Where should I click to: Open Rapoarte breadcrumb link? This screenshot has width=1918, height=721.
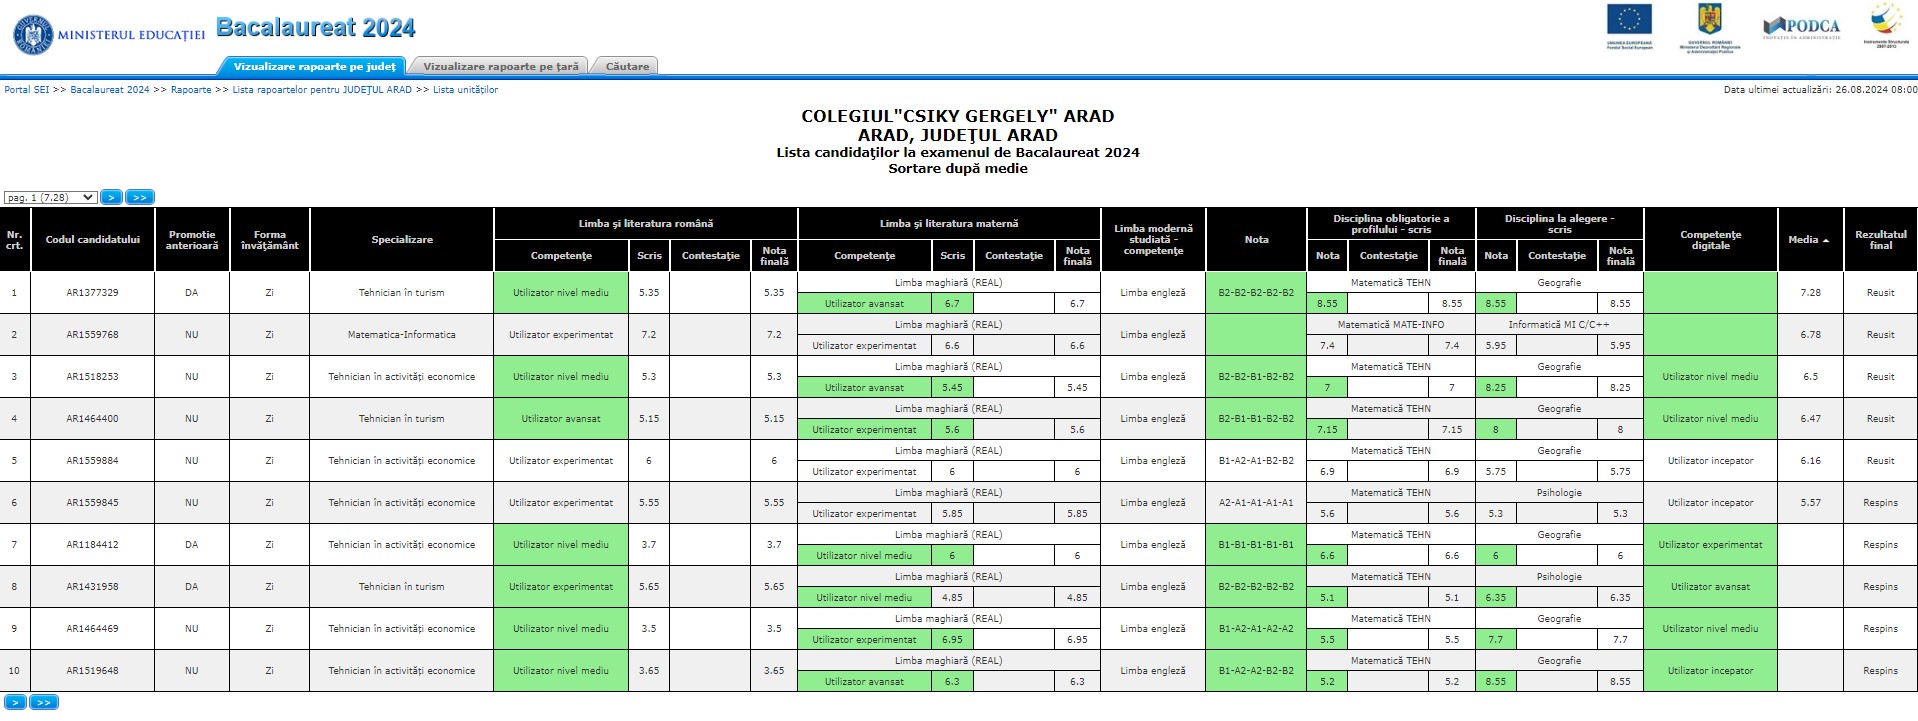(191, 90)
